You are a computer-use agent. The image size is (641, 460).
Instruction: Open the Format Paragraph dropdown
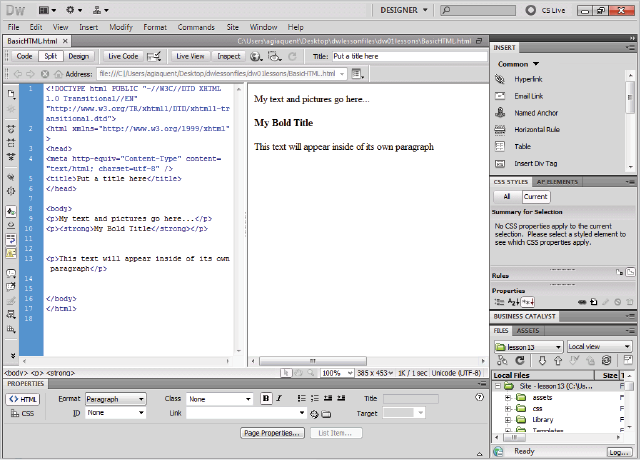115,399
